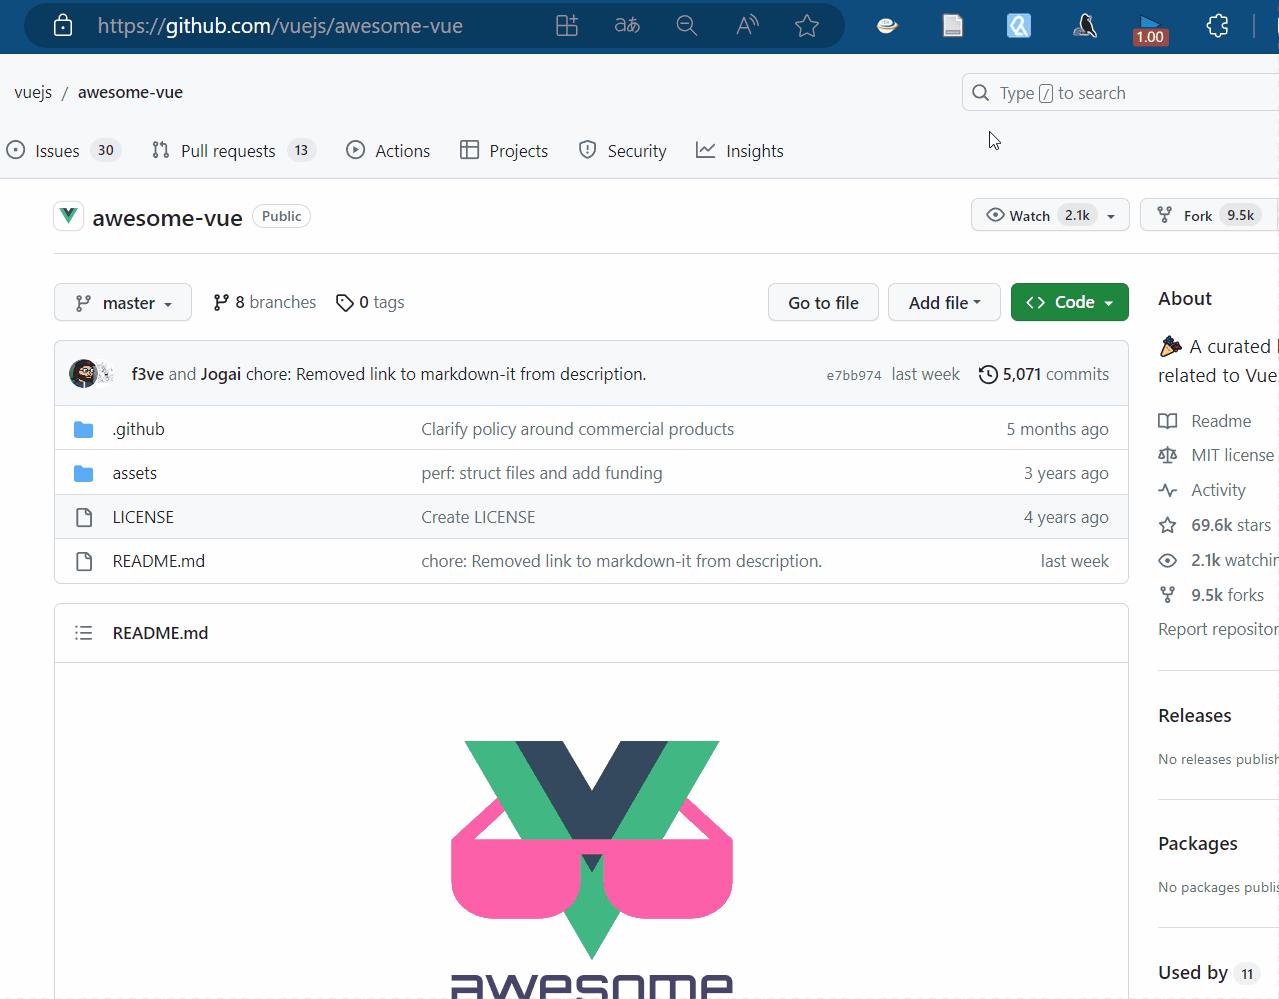1279x999 pixels.
Task: Click the Go to file button
Action: tap(823, 303)
